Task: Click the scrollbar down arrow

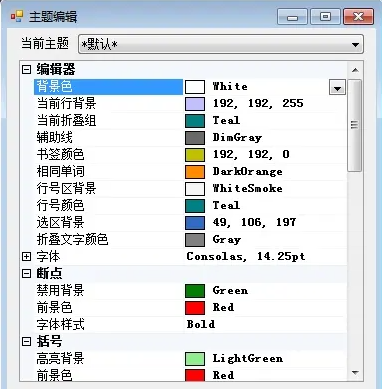Action: tap(355, 373)
